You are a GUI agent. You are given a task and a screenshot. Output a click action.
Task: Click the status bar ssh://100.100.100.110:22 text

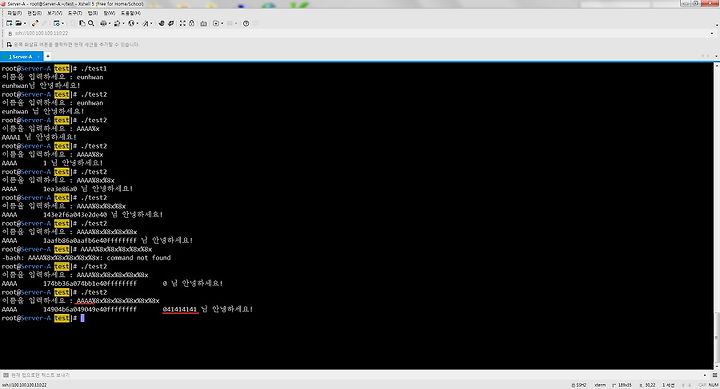[24, 385]
